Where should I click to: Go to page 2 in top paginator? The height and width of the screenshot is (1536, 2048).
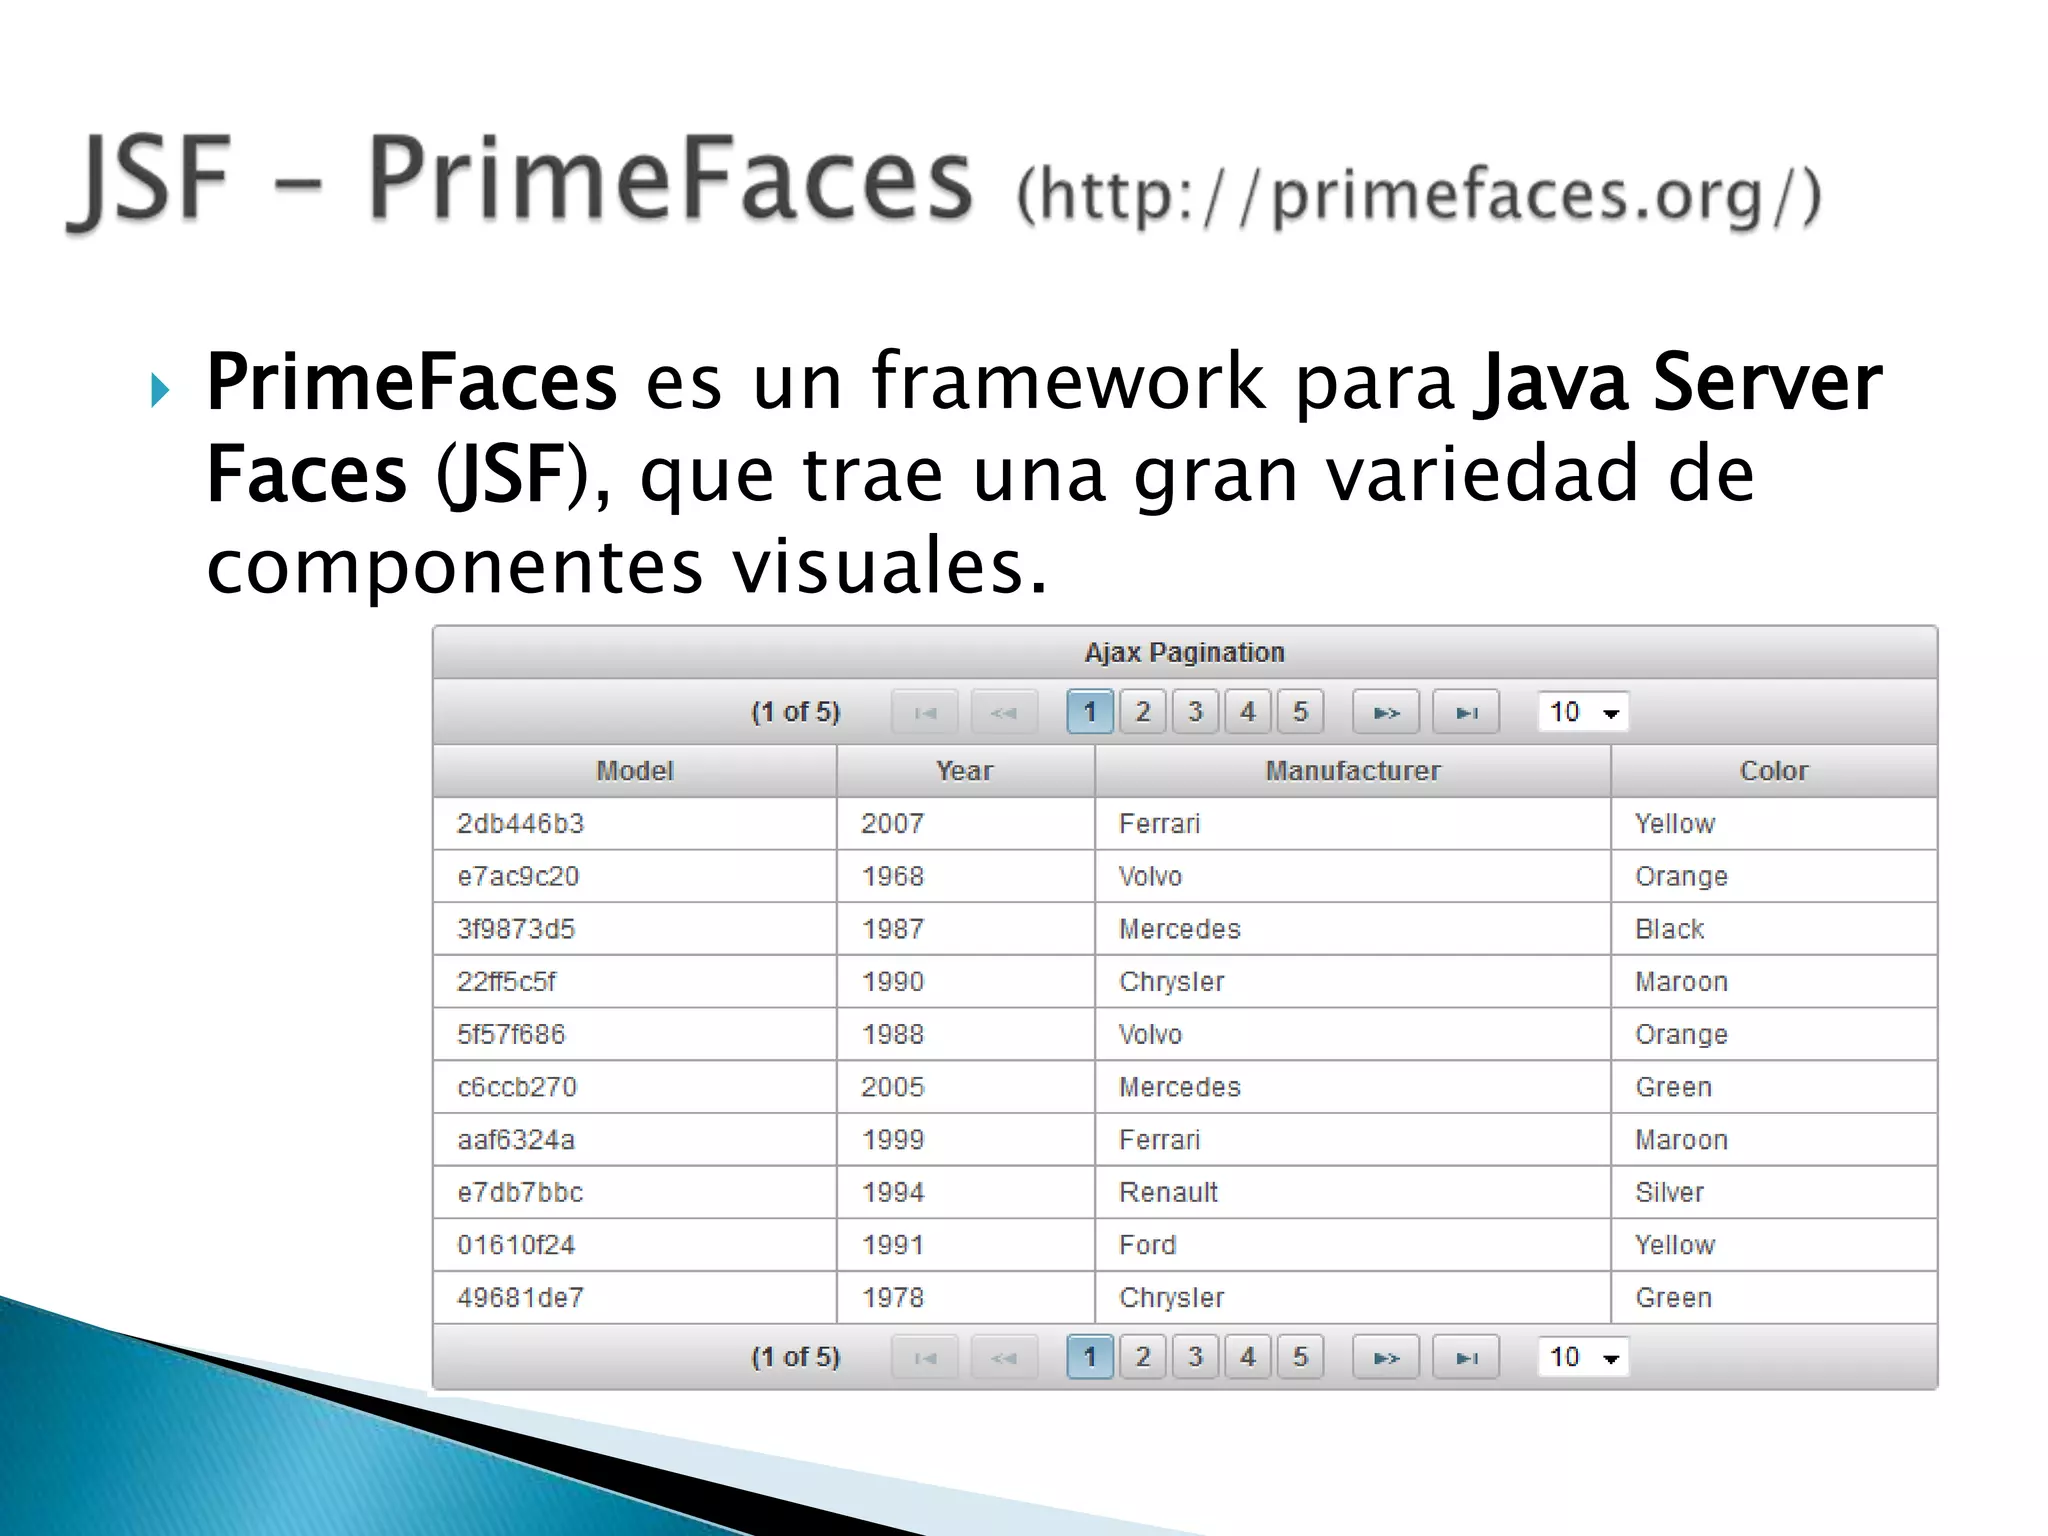[x=1143, y=712]
